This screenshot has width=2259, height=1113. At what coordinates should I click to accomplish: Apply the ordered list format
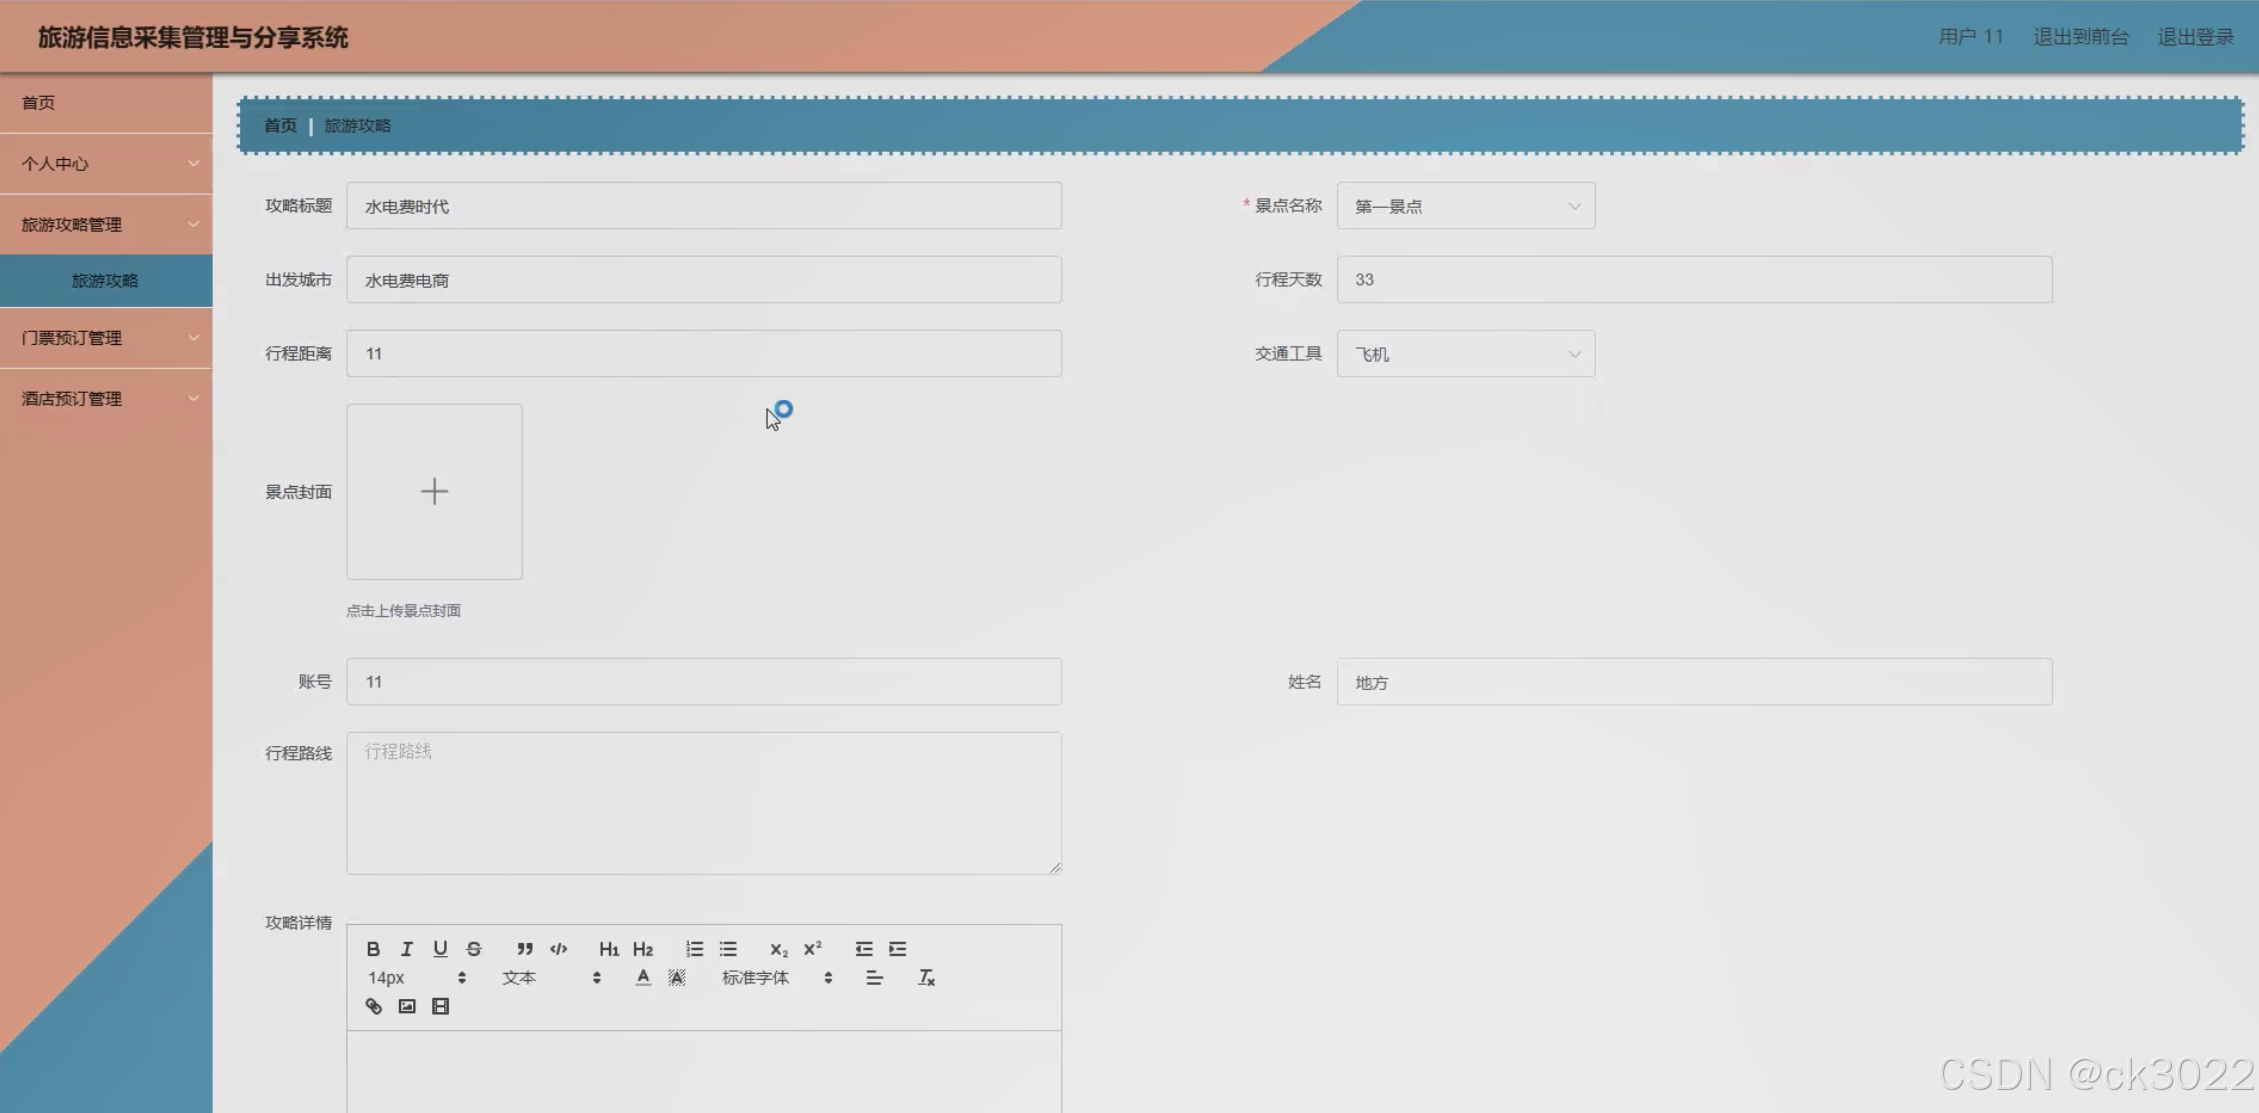point(694,949)
